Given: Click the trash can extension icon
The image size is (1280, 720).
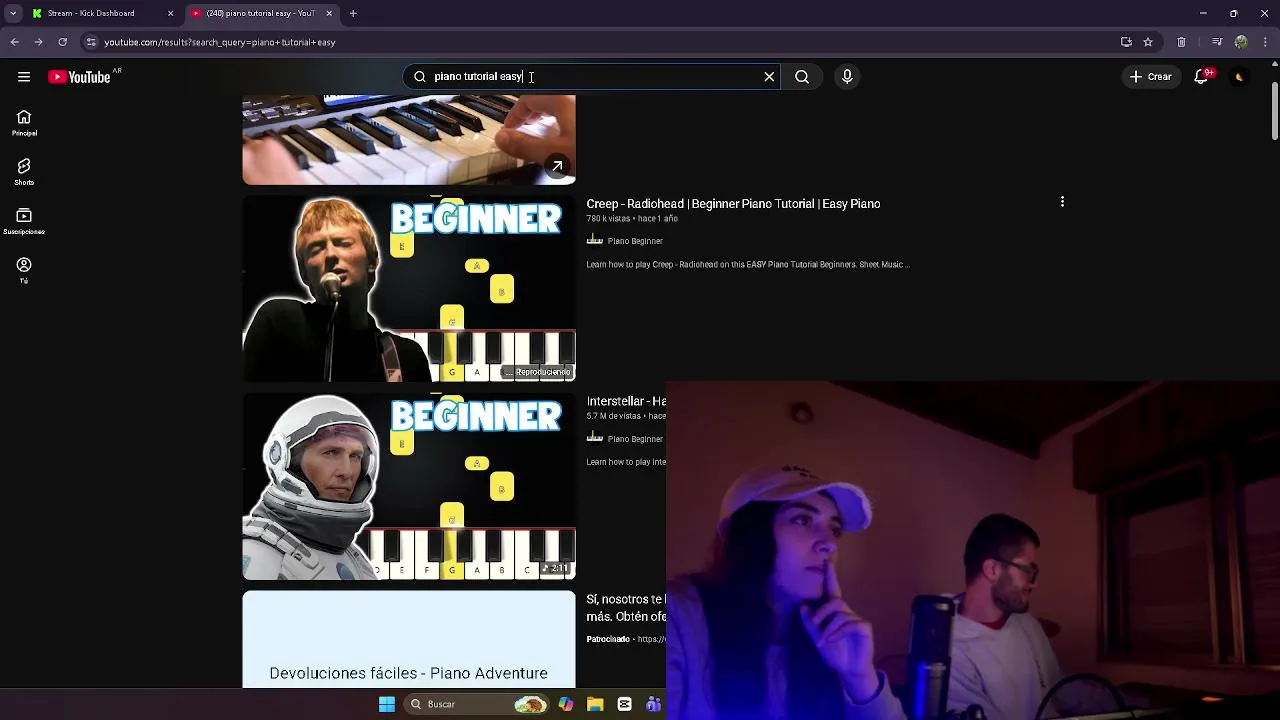Looking at the screenshot, I should (x=1181, y=42).
